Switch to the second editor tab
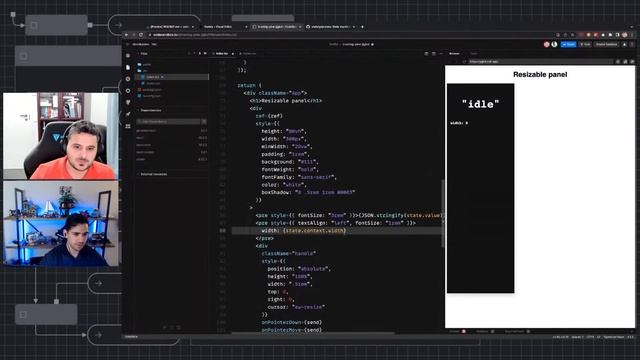The width and height of the screenshot is (640, 360). pos(249,53)
